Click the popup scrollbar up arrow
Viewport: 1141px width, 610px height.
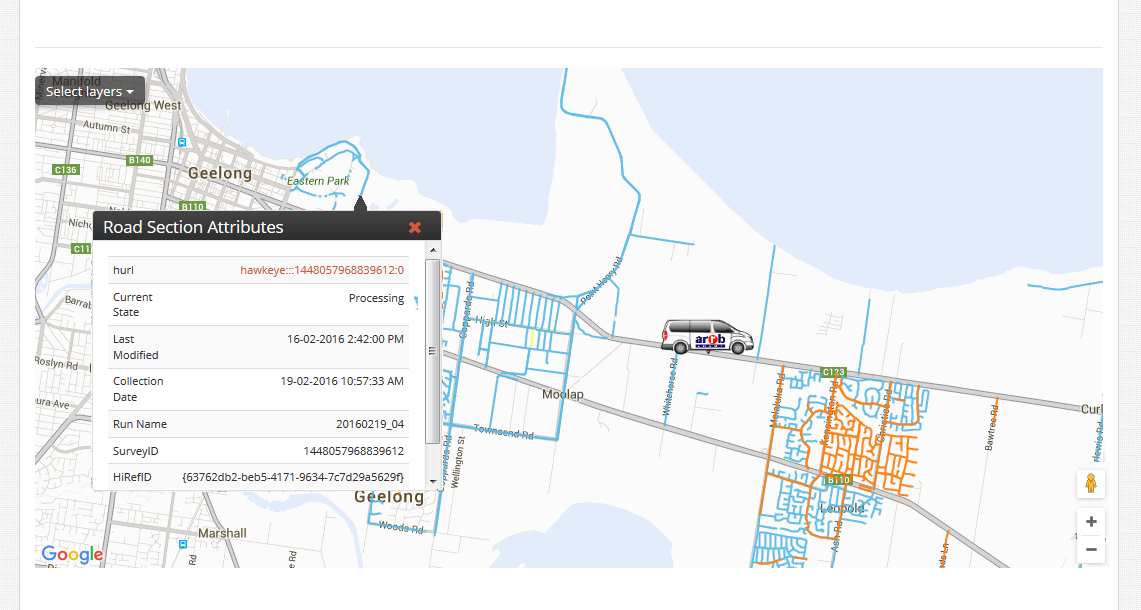(x=432, y=249)
